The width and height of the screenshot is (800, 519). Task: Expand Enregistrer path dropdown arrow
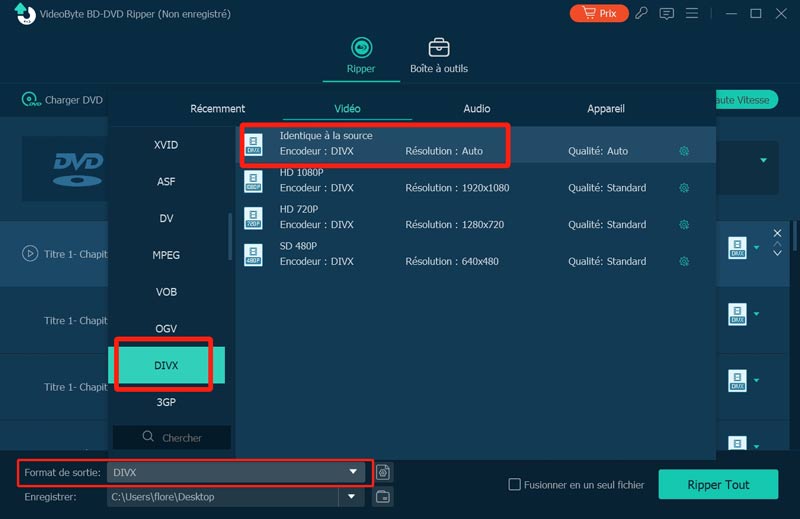[352, 497]
